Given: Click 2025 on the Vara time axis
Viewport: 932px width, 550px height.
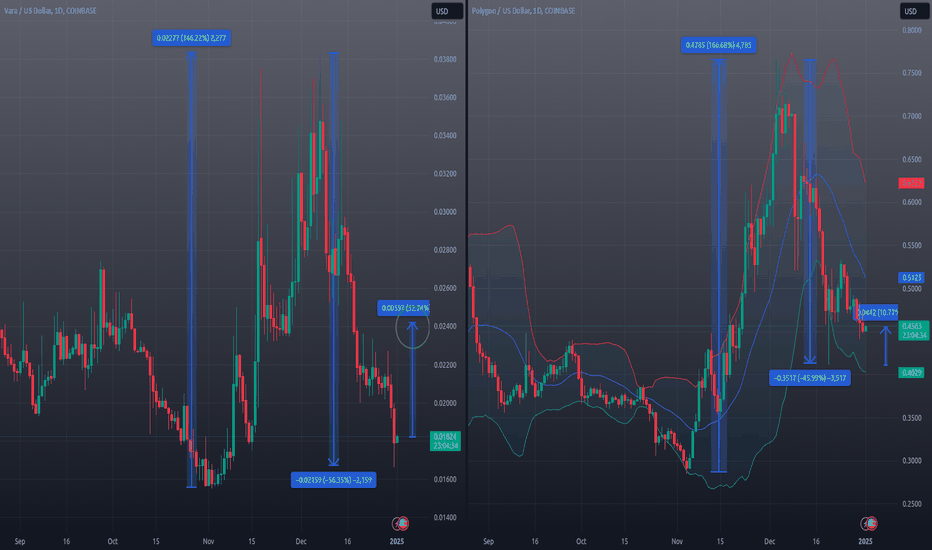Looking at the screenshot, I should [x=396, y=542].
